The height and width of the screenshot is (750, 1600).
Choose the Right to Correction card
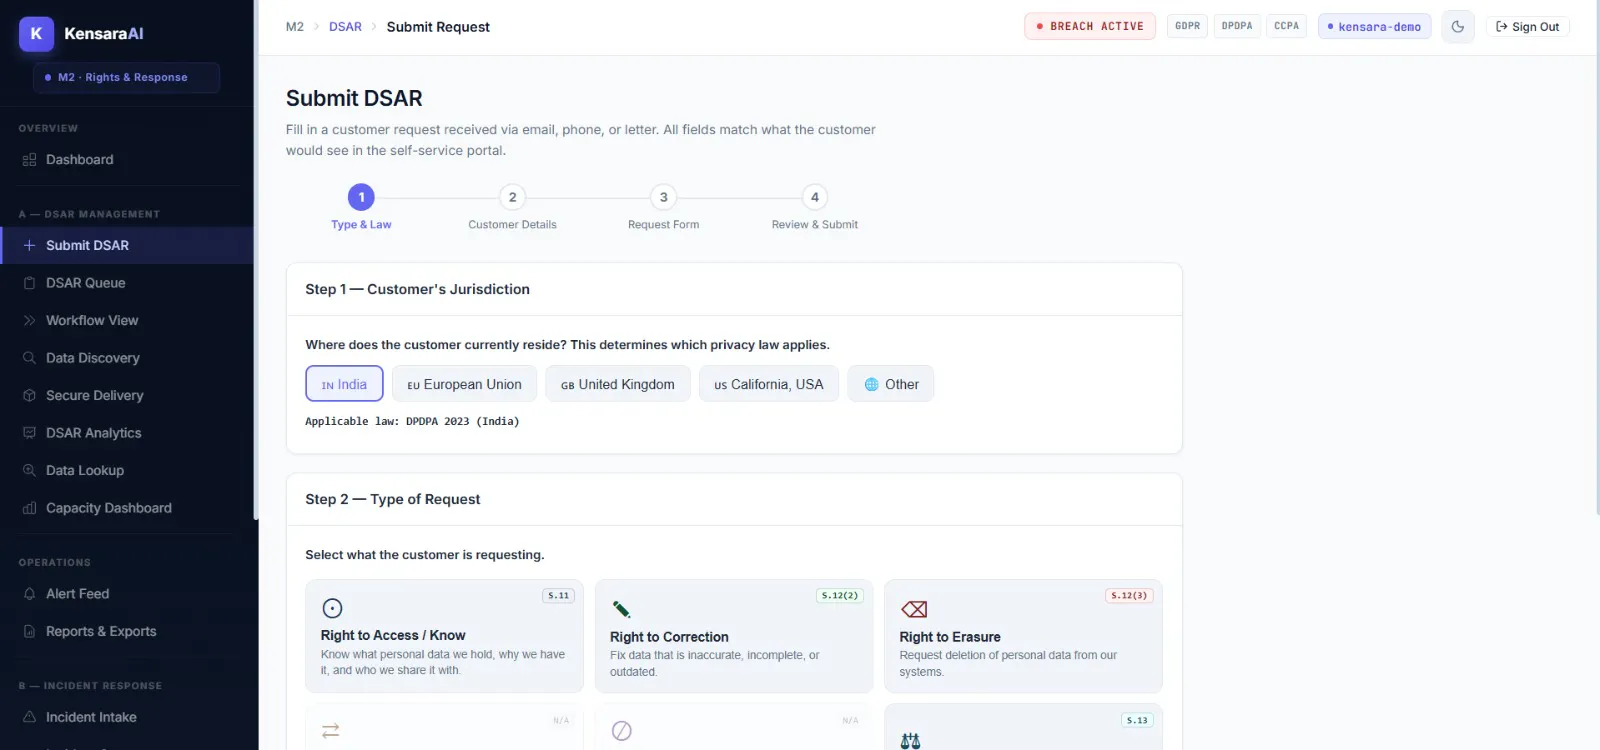coord(734,636)
